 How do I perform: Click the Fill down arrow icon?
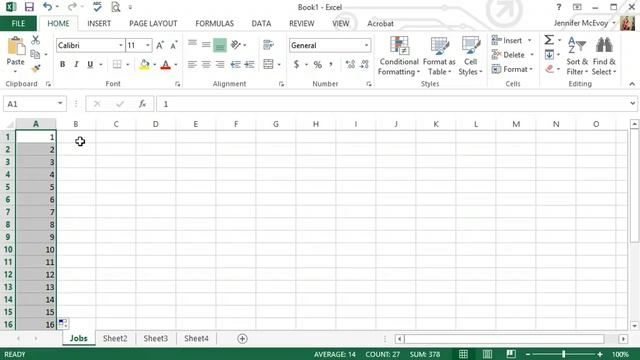point(549,54)
